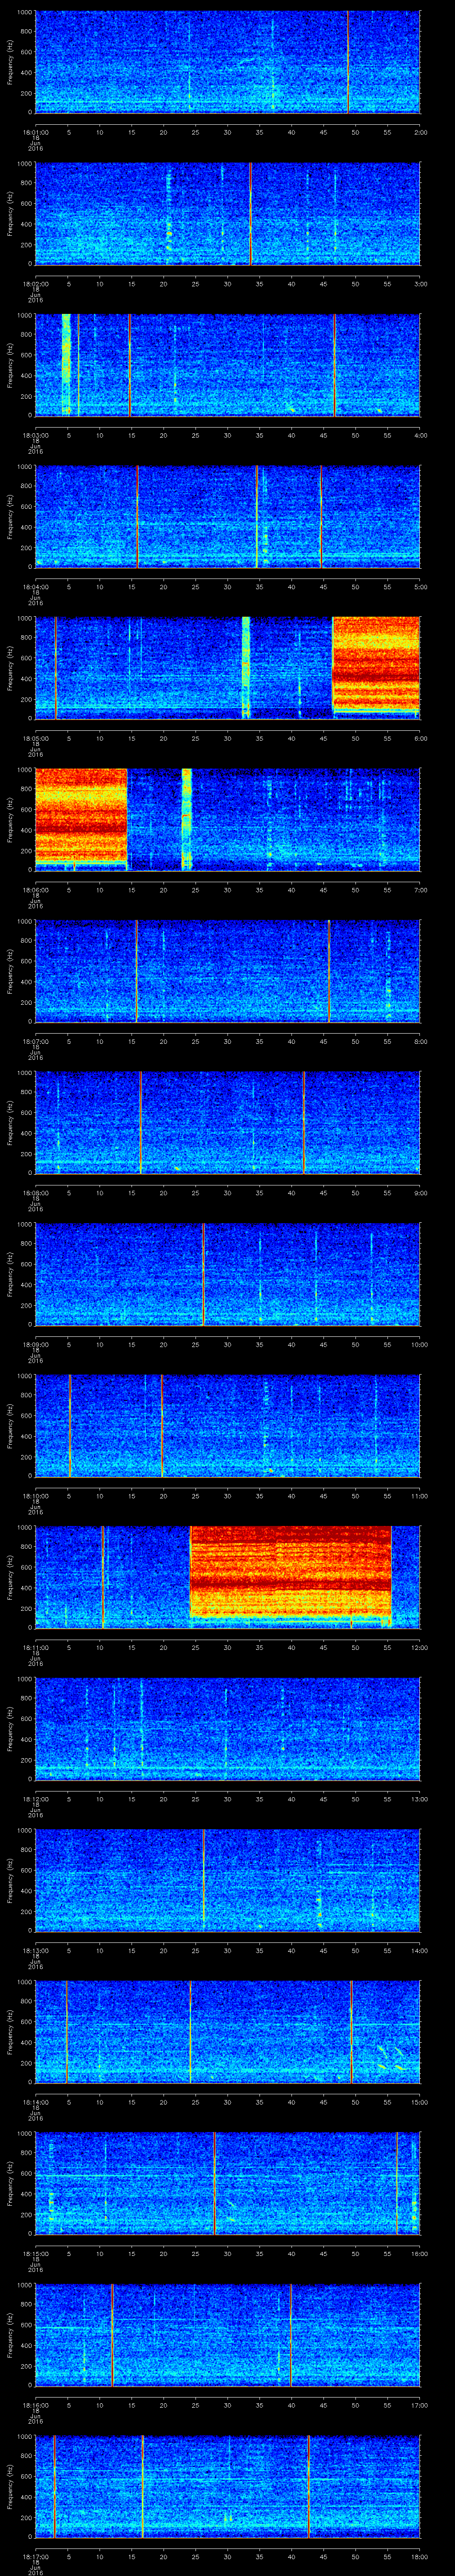This screenshot has height=2576, width=455.
Task: Click the '17:00' end time label
Action: tap(419, 2405)
